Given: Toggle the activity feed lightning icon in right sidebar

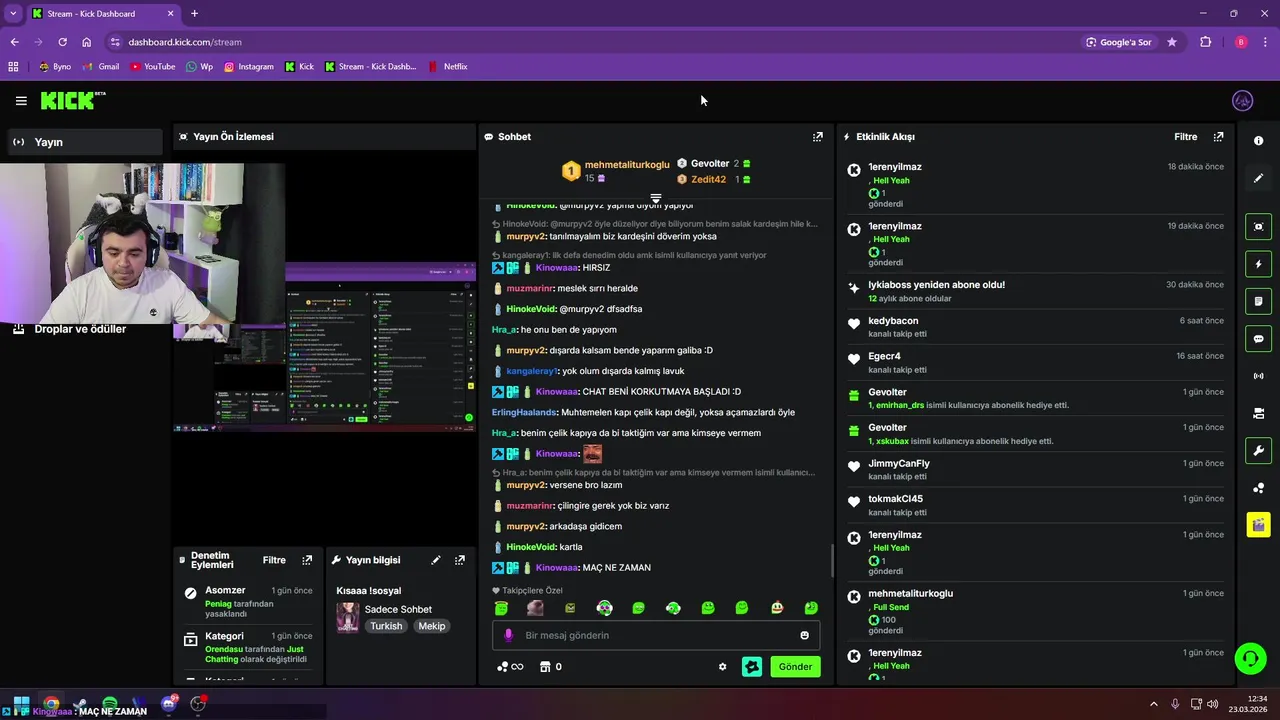Looking at the screenshot, I should pyautogui.click(x=1258, y=264).
